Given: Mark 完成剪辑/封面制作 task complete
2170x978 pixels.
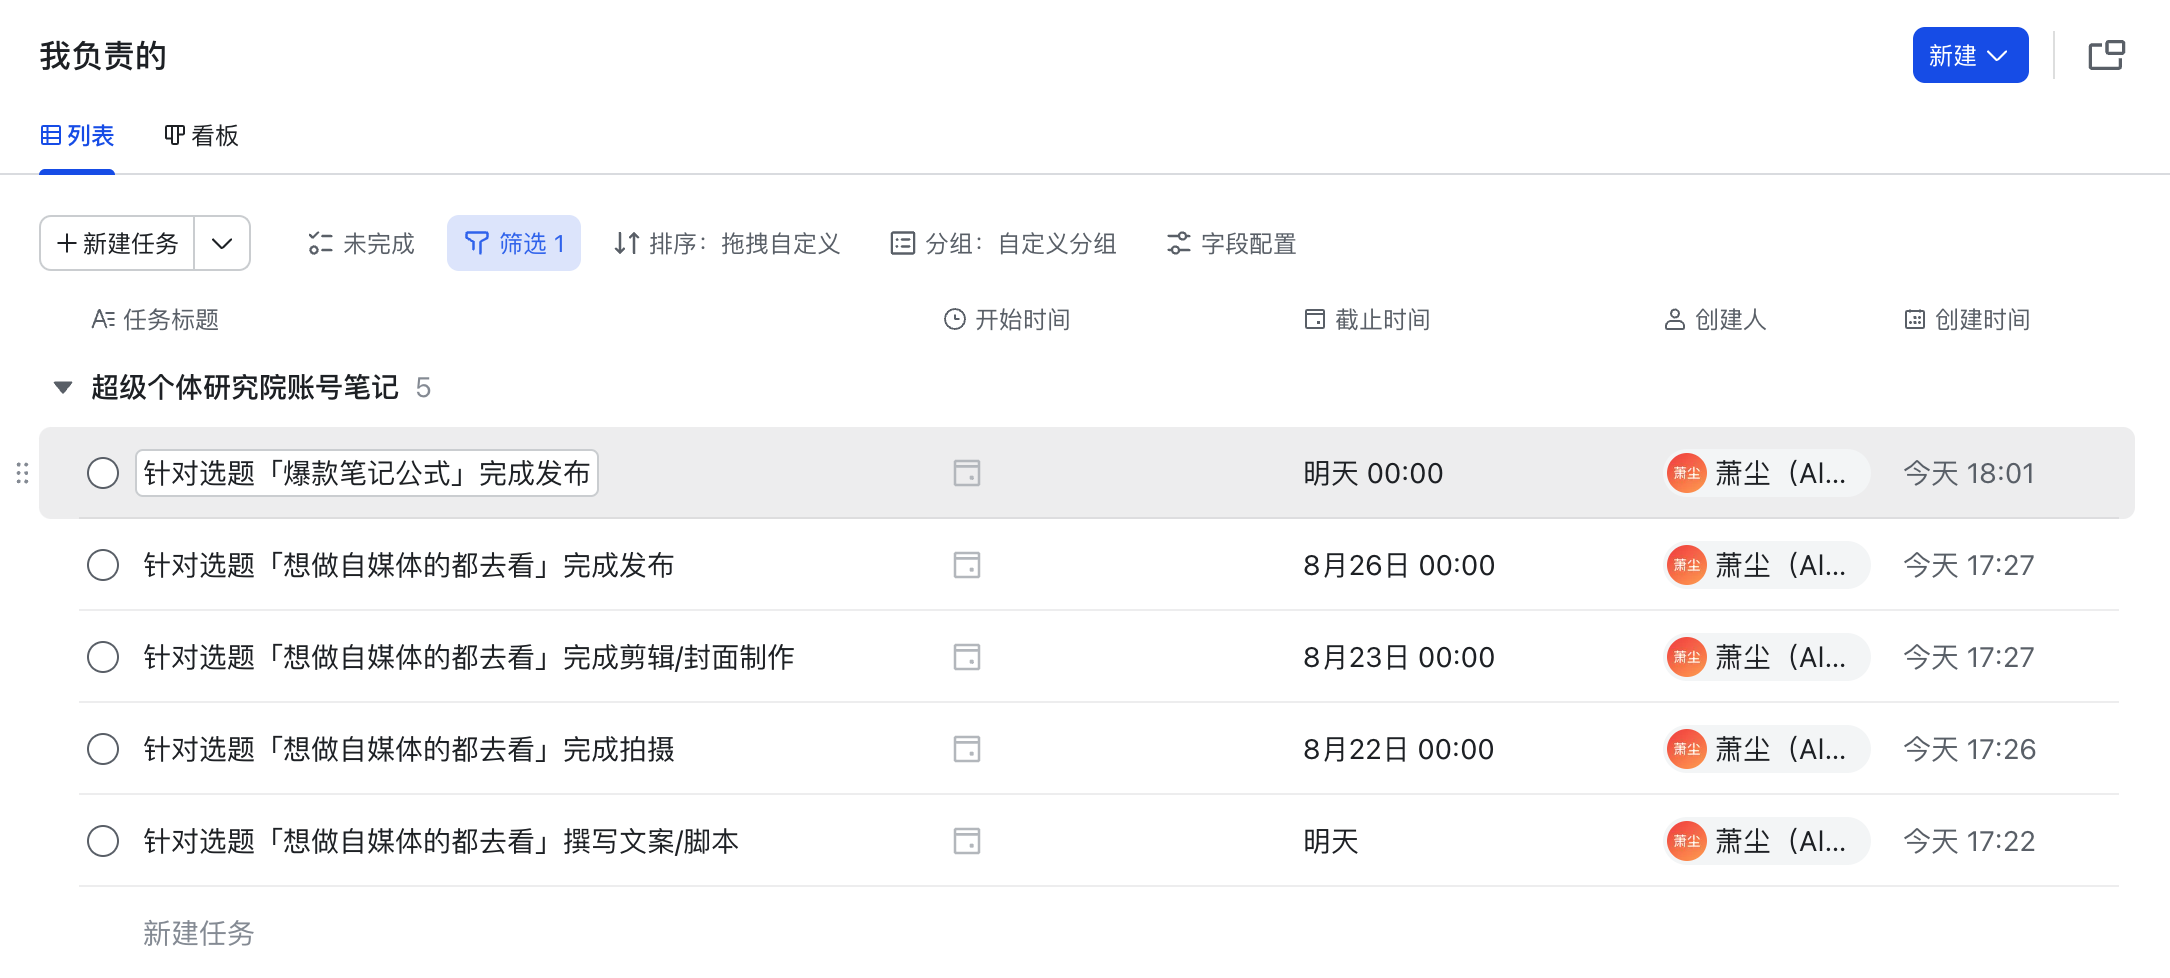Looking at the screenshot, I should [x=103, y=657].
